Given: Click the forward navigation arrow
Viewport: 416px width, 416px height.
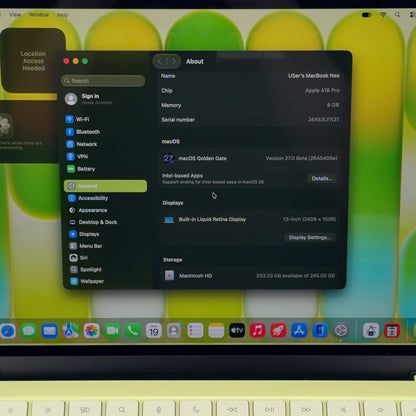Looking at the screenshot, I should click(x=173, y=61).
